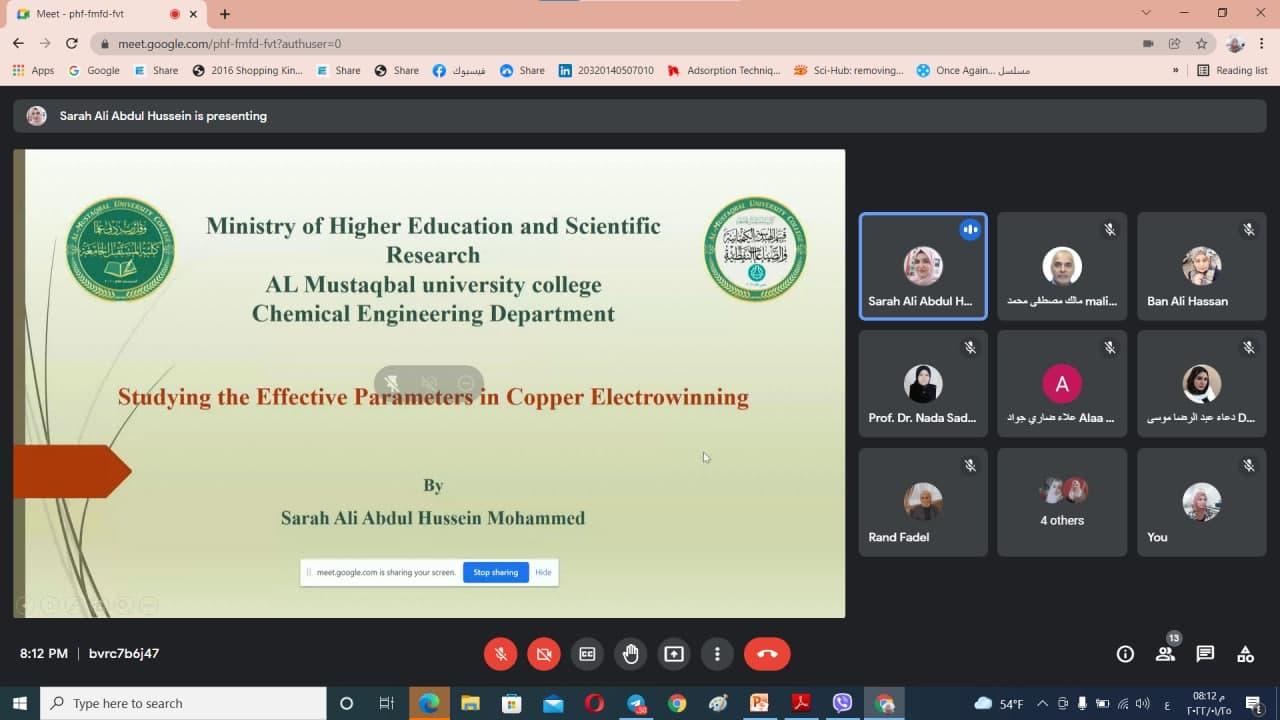This screenshot has width=1280, height=720.
Task: Open File Explorer from taskbar
Action: (x=470, y=703)
